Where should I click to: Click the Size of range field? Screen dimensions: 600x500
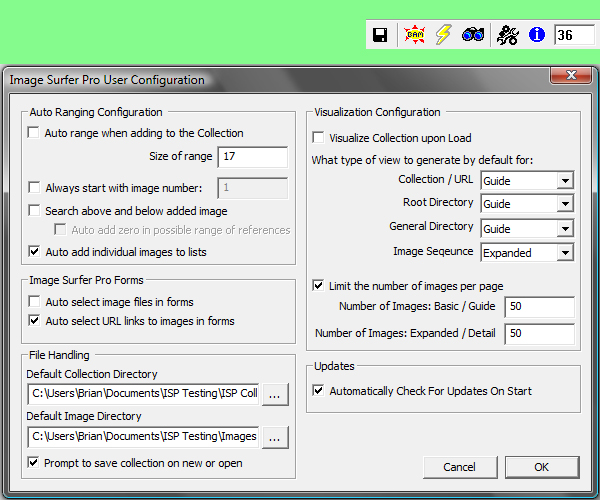[253, 157]
